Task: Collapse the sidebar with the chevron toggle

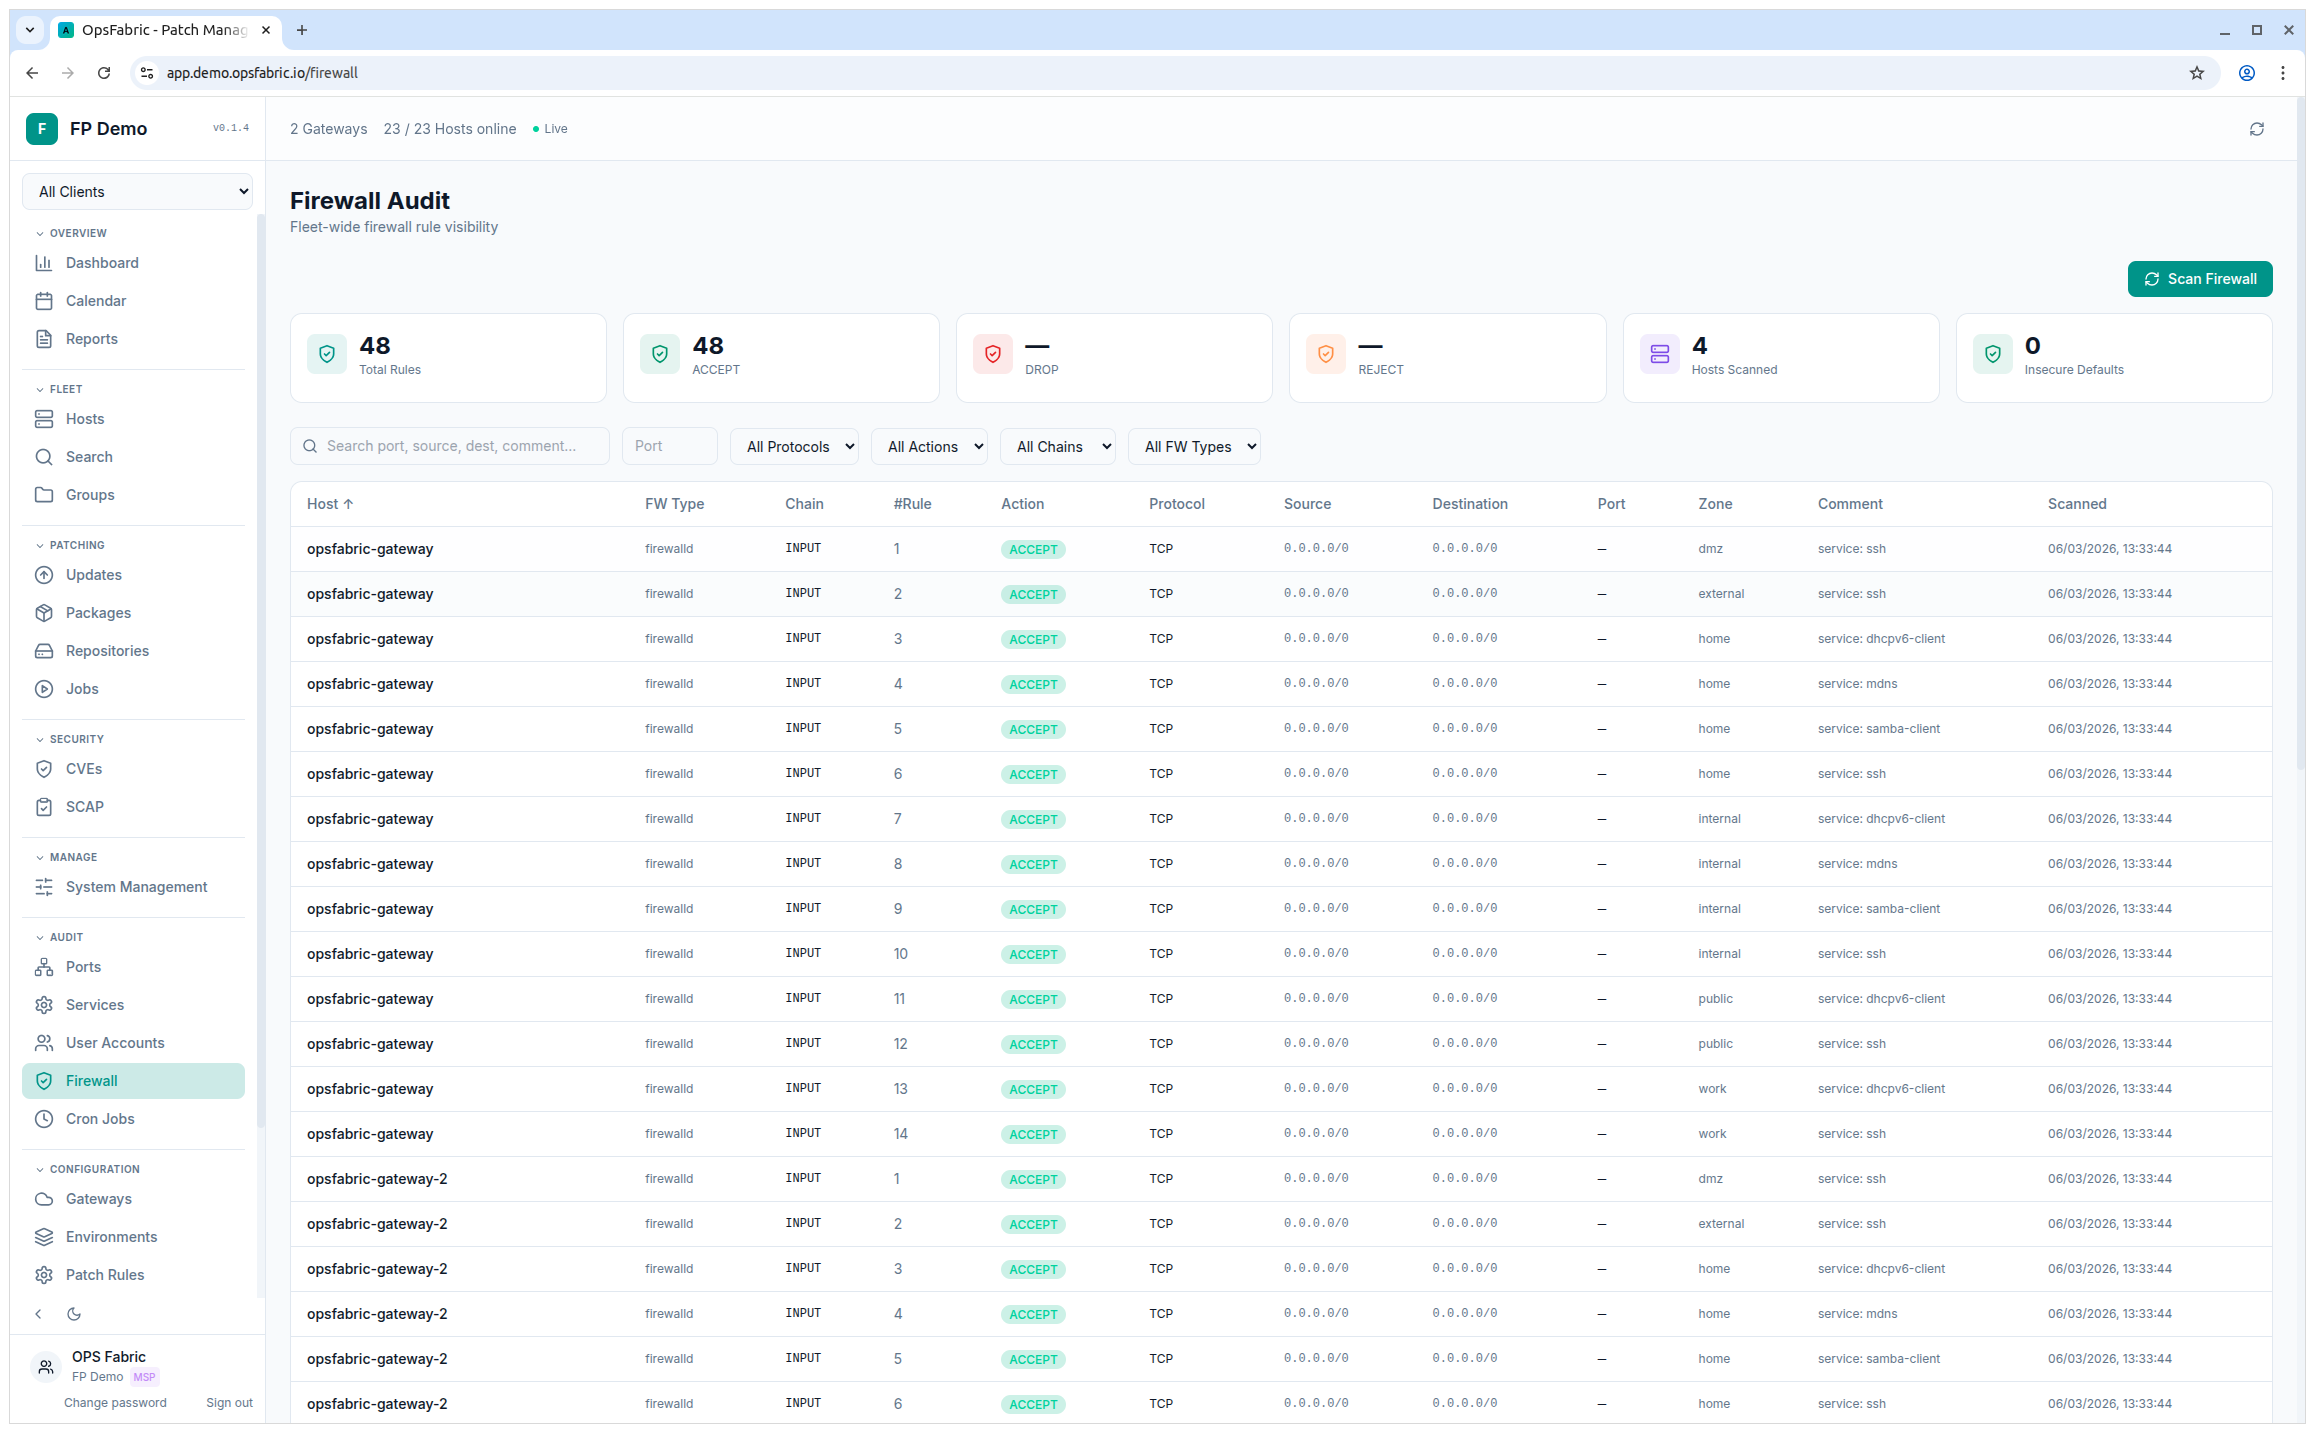Action: tap(38, 1313)
